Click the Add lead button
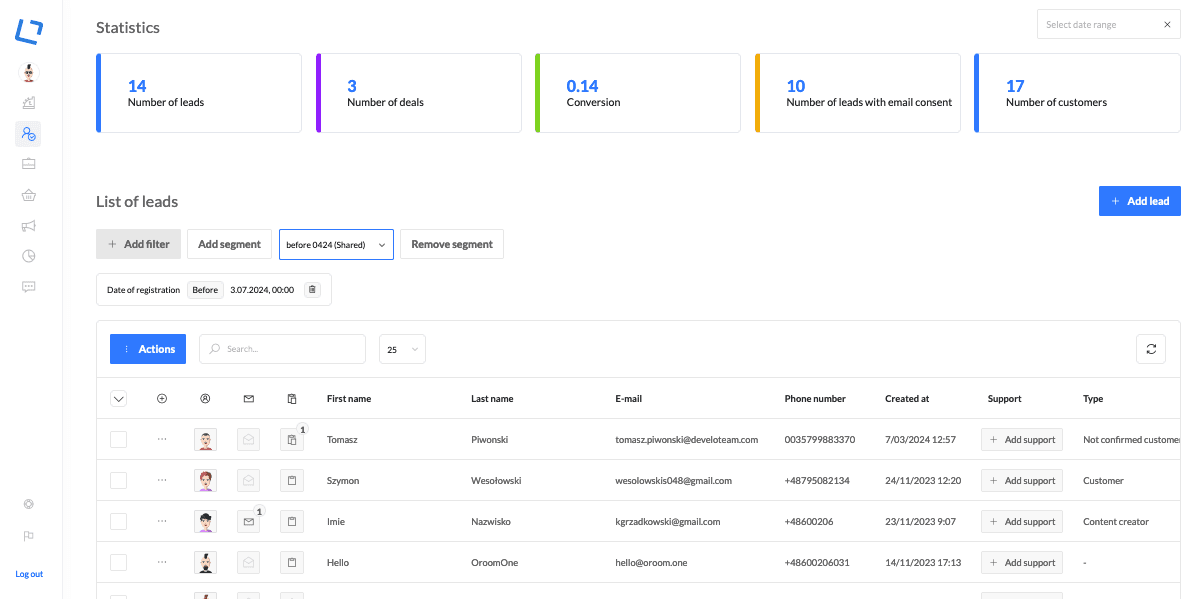The image size is (1201, 599). 1139,201
